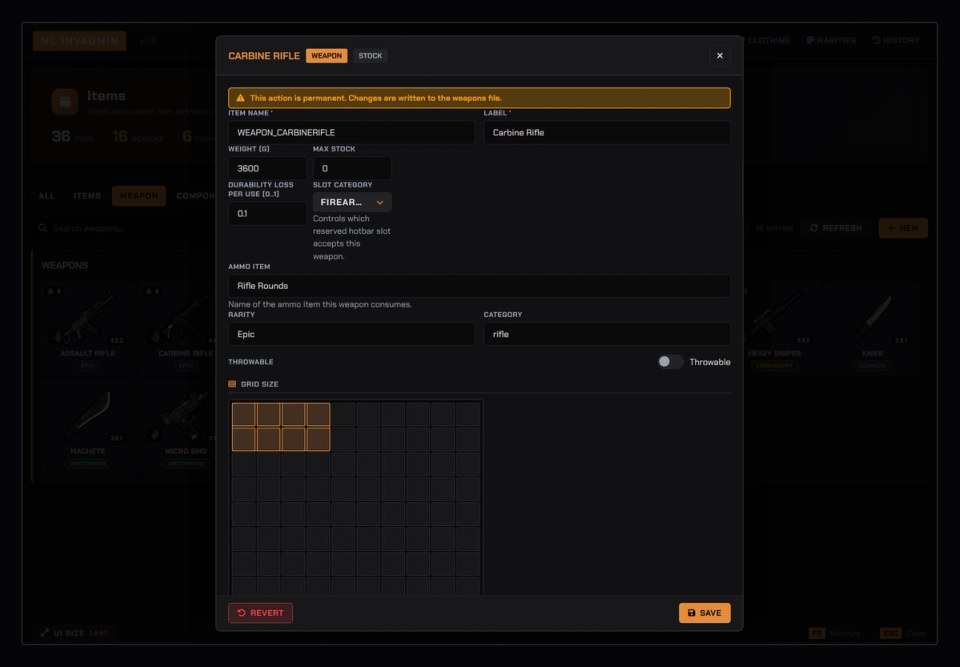This screenshot has width=960, height=667.
Task: Save the weapon changes
Action: click(x=704, y=613)
